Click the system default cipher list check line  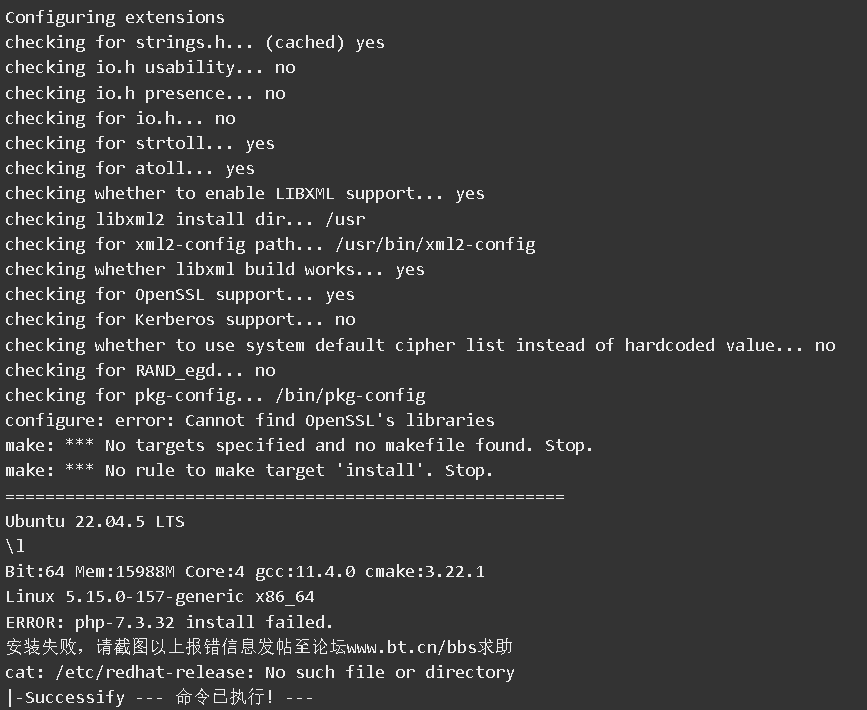pos(420,345)
